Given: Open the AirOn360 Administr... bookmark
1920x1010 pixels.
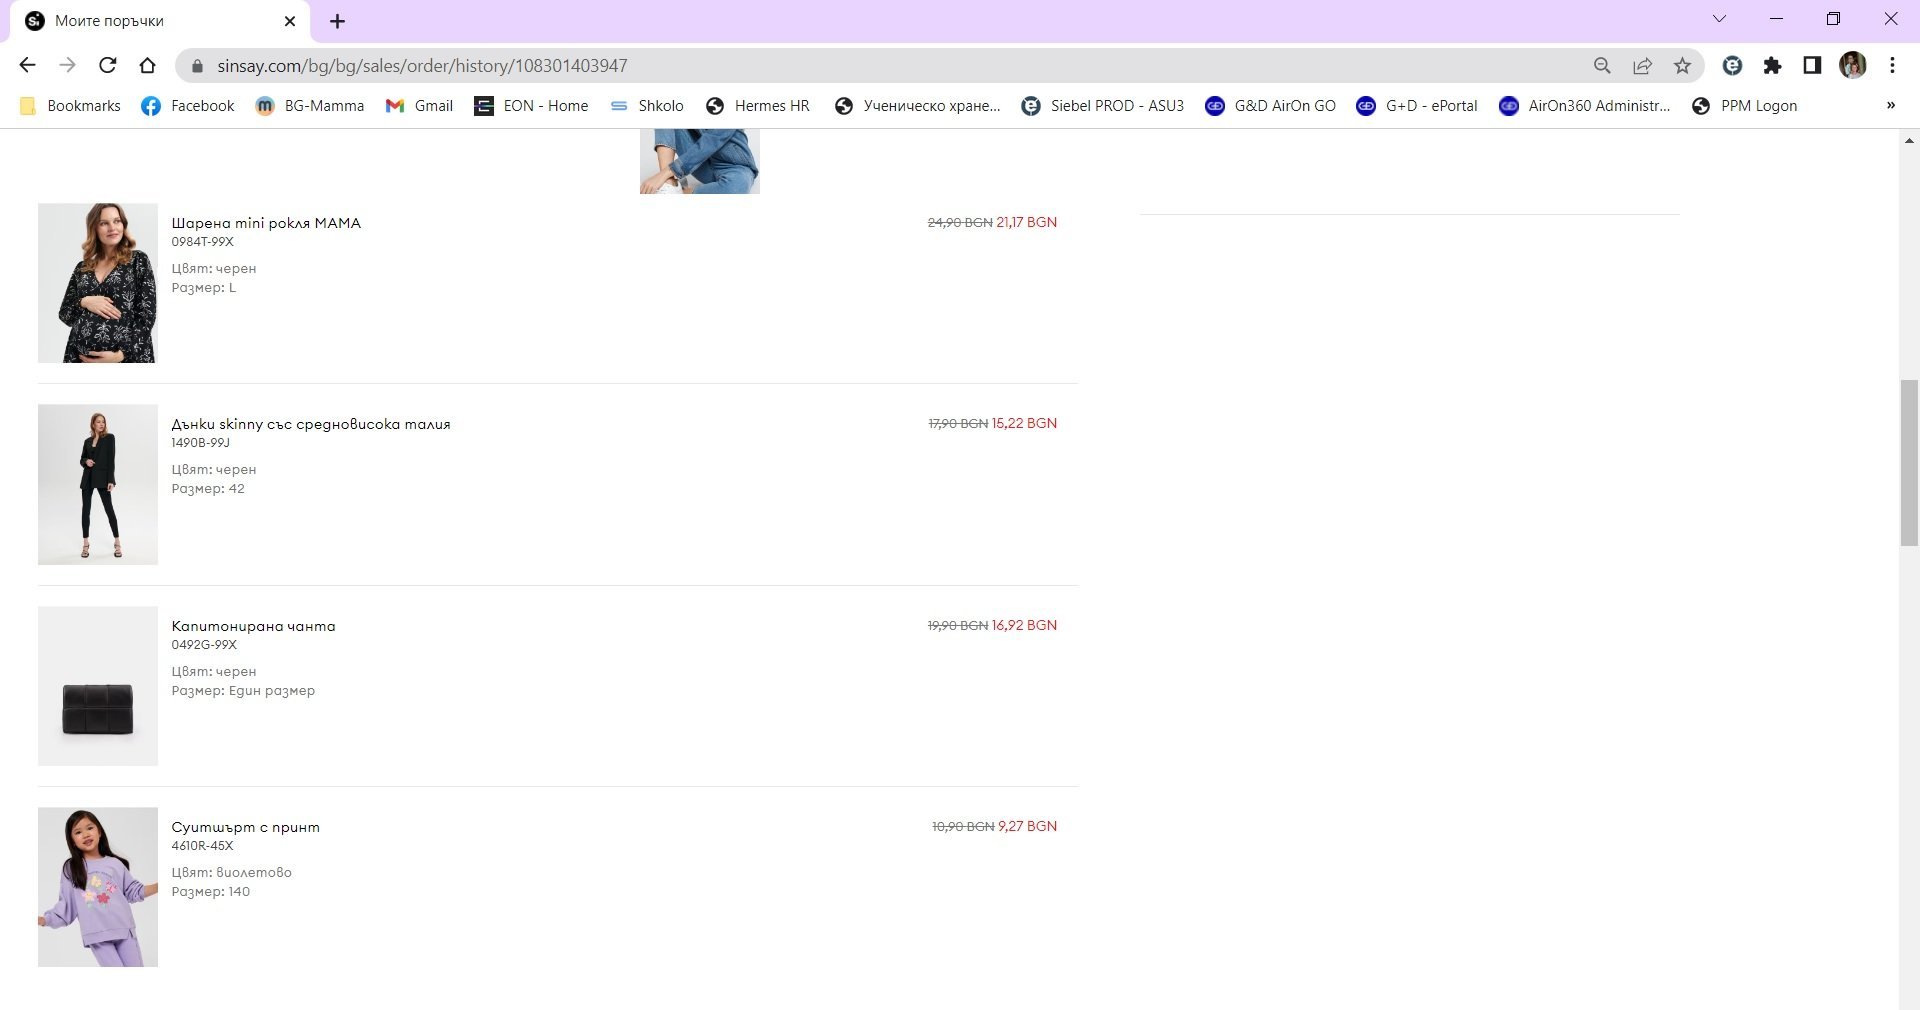Looking at the screenshot, I should (x=1585, y=105).
